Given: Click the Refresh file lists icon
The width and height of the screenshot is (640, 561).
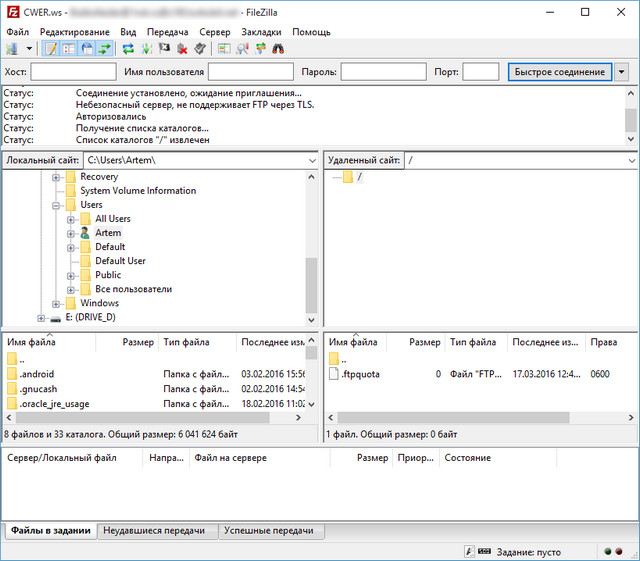Looking at the screenshot, I should coord(128,48).
